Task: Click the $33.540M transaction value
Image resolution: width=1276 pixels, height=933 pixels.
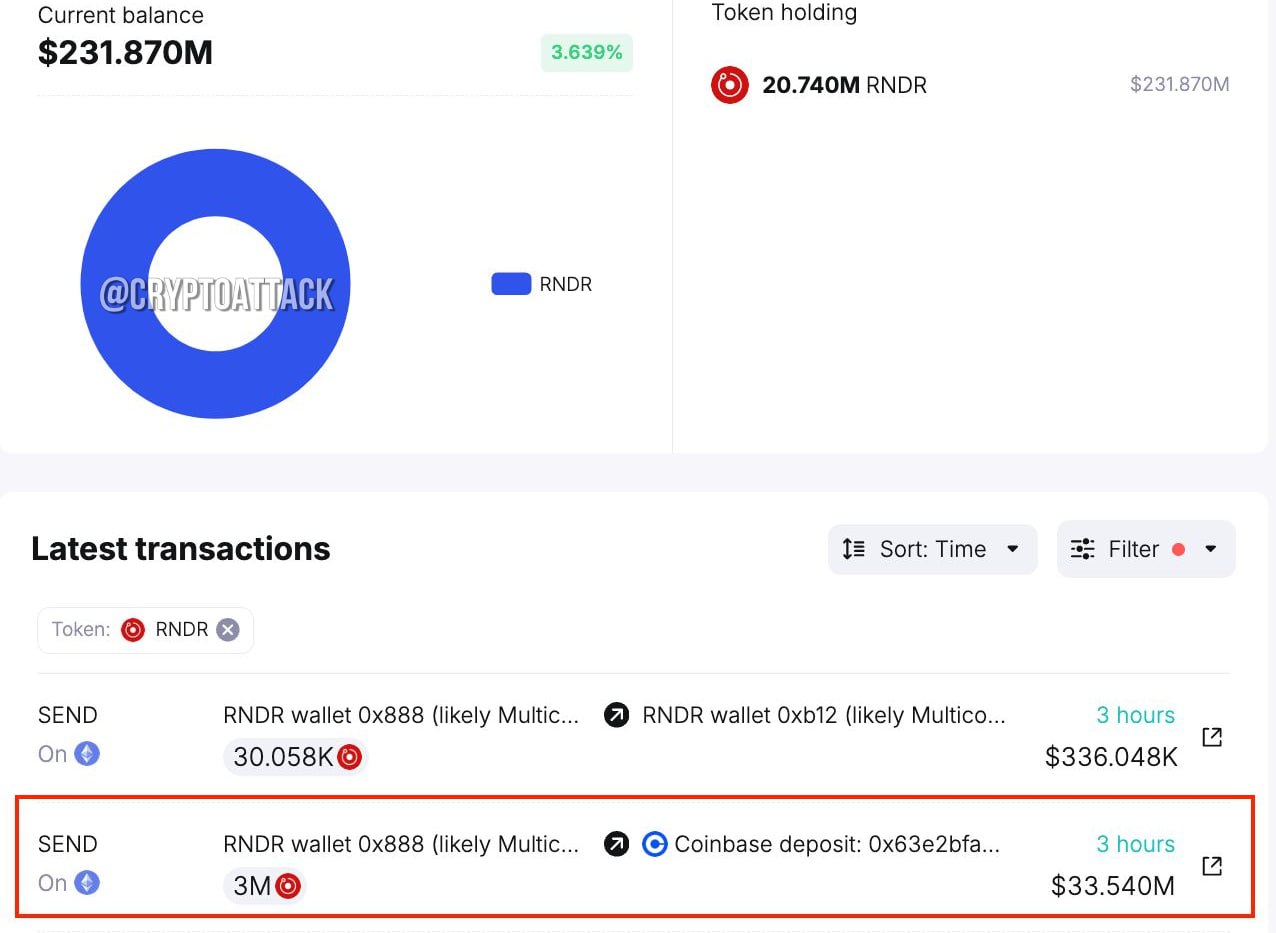Action: tap(1113, 886)
